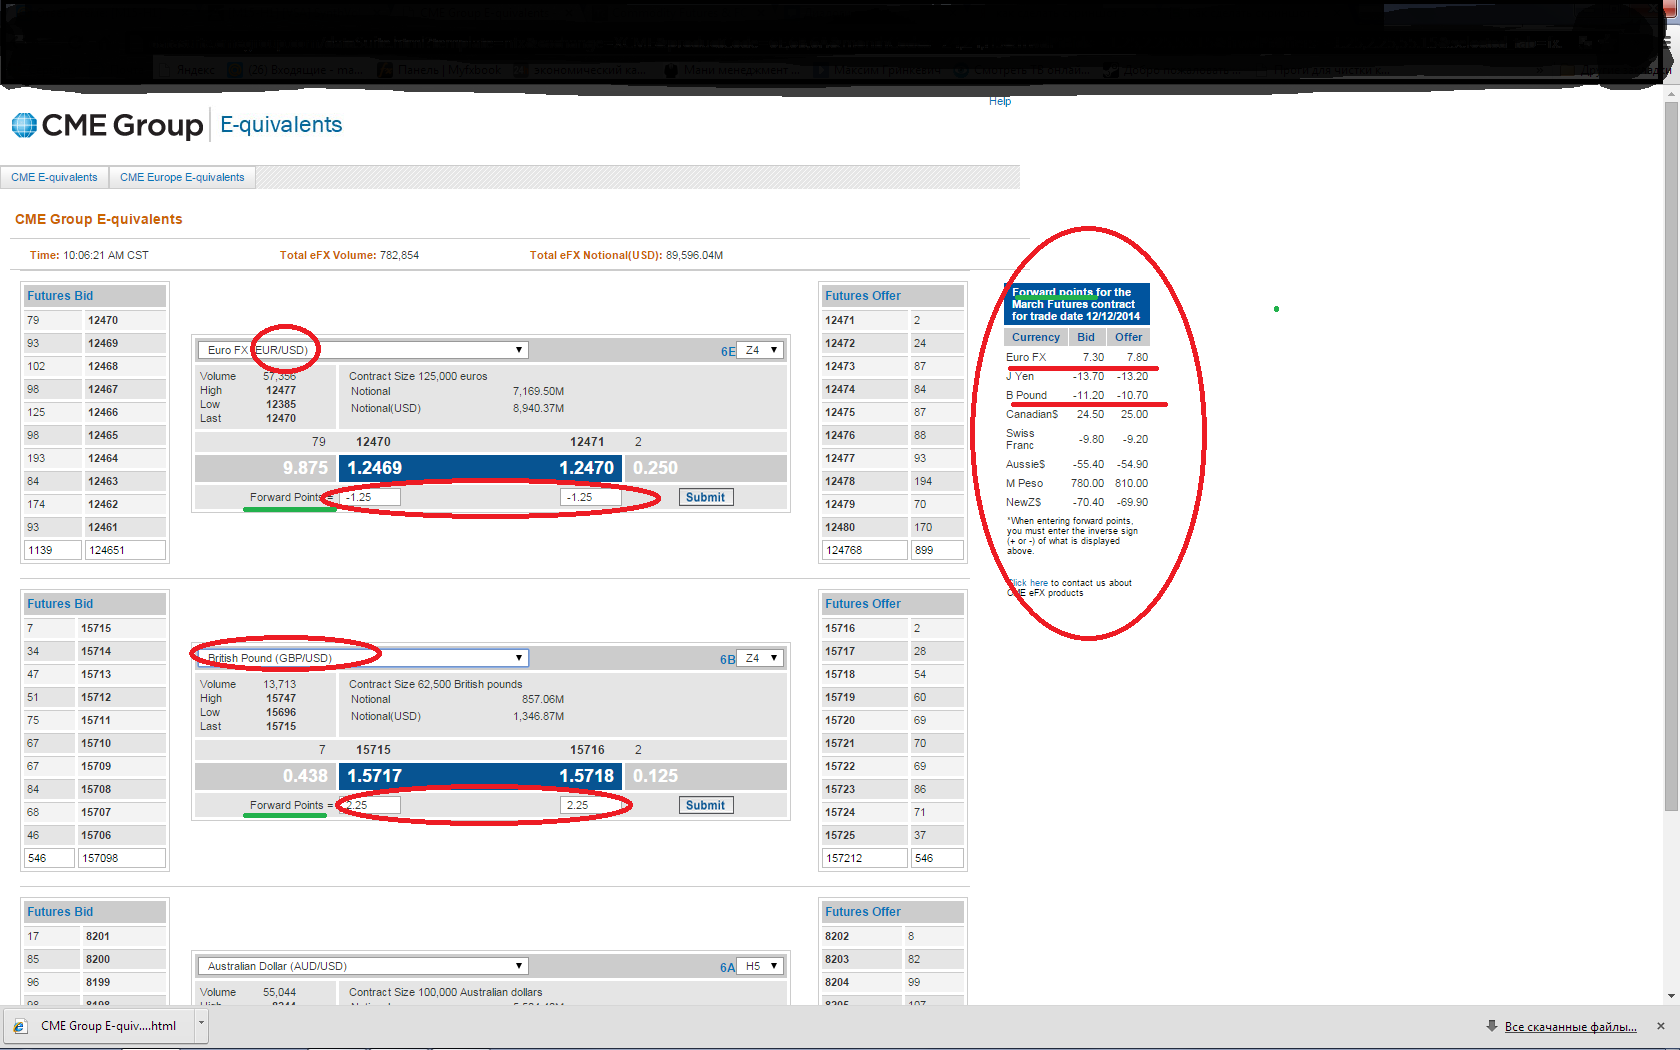Switch to the CME Europe E-quivalents tab
Image resolution: width=1680 pixels, height=1050 pixels.
pyautogui.click(x=182, y=177)
